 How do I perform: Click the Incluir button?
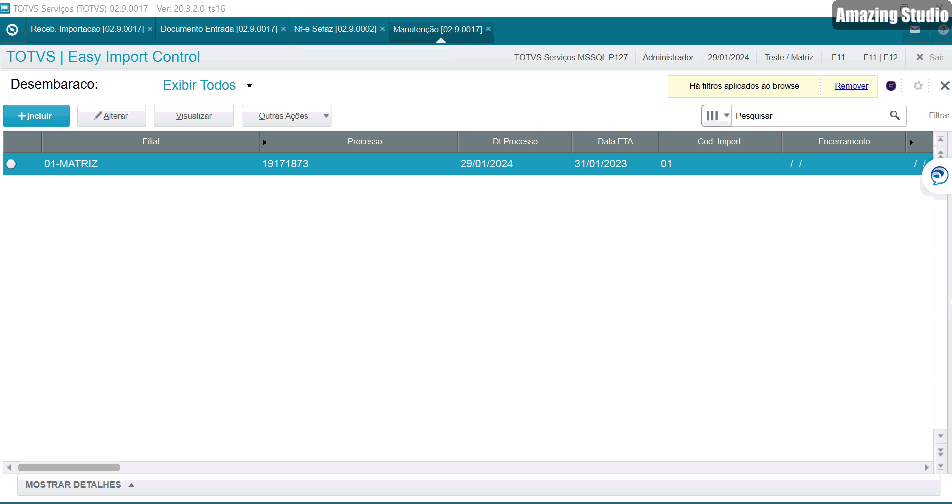[36, 116]
